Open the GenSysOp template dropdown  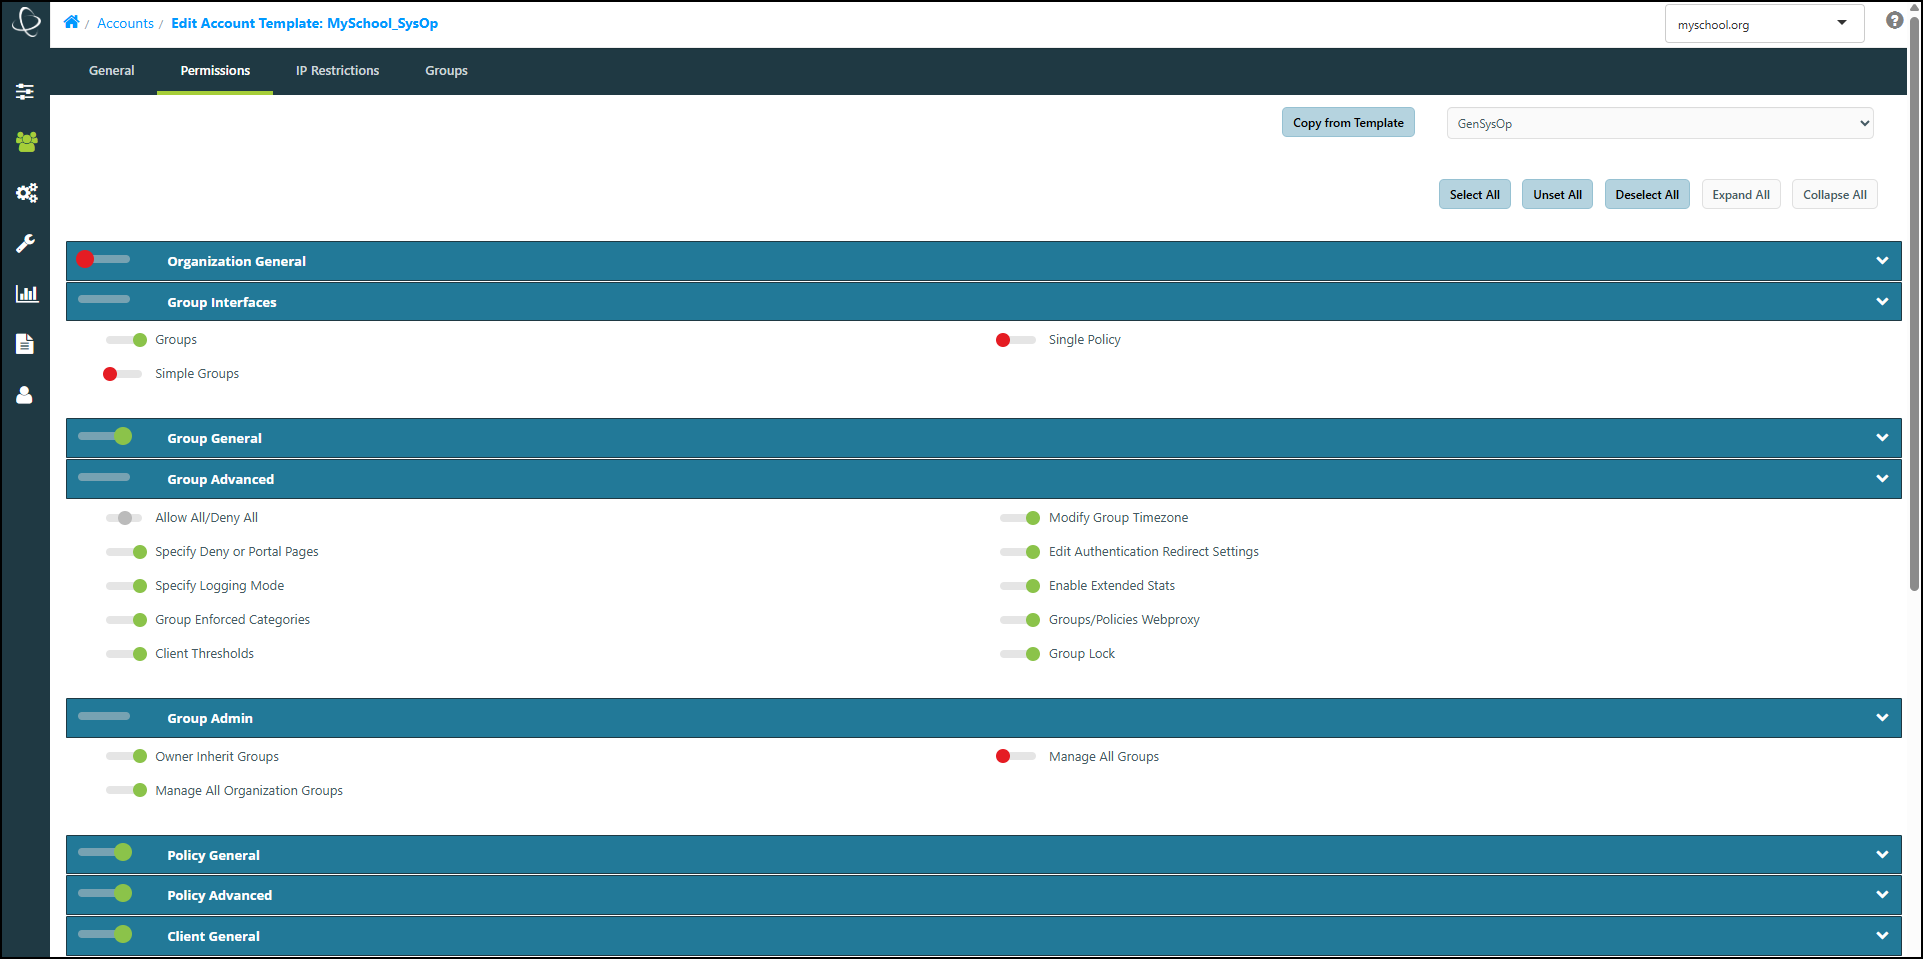1659,123
